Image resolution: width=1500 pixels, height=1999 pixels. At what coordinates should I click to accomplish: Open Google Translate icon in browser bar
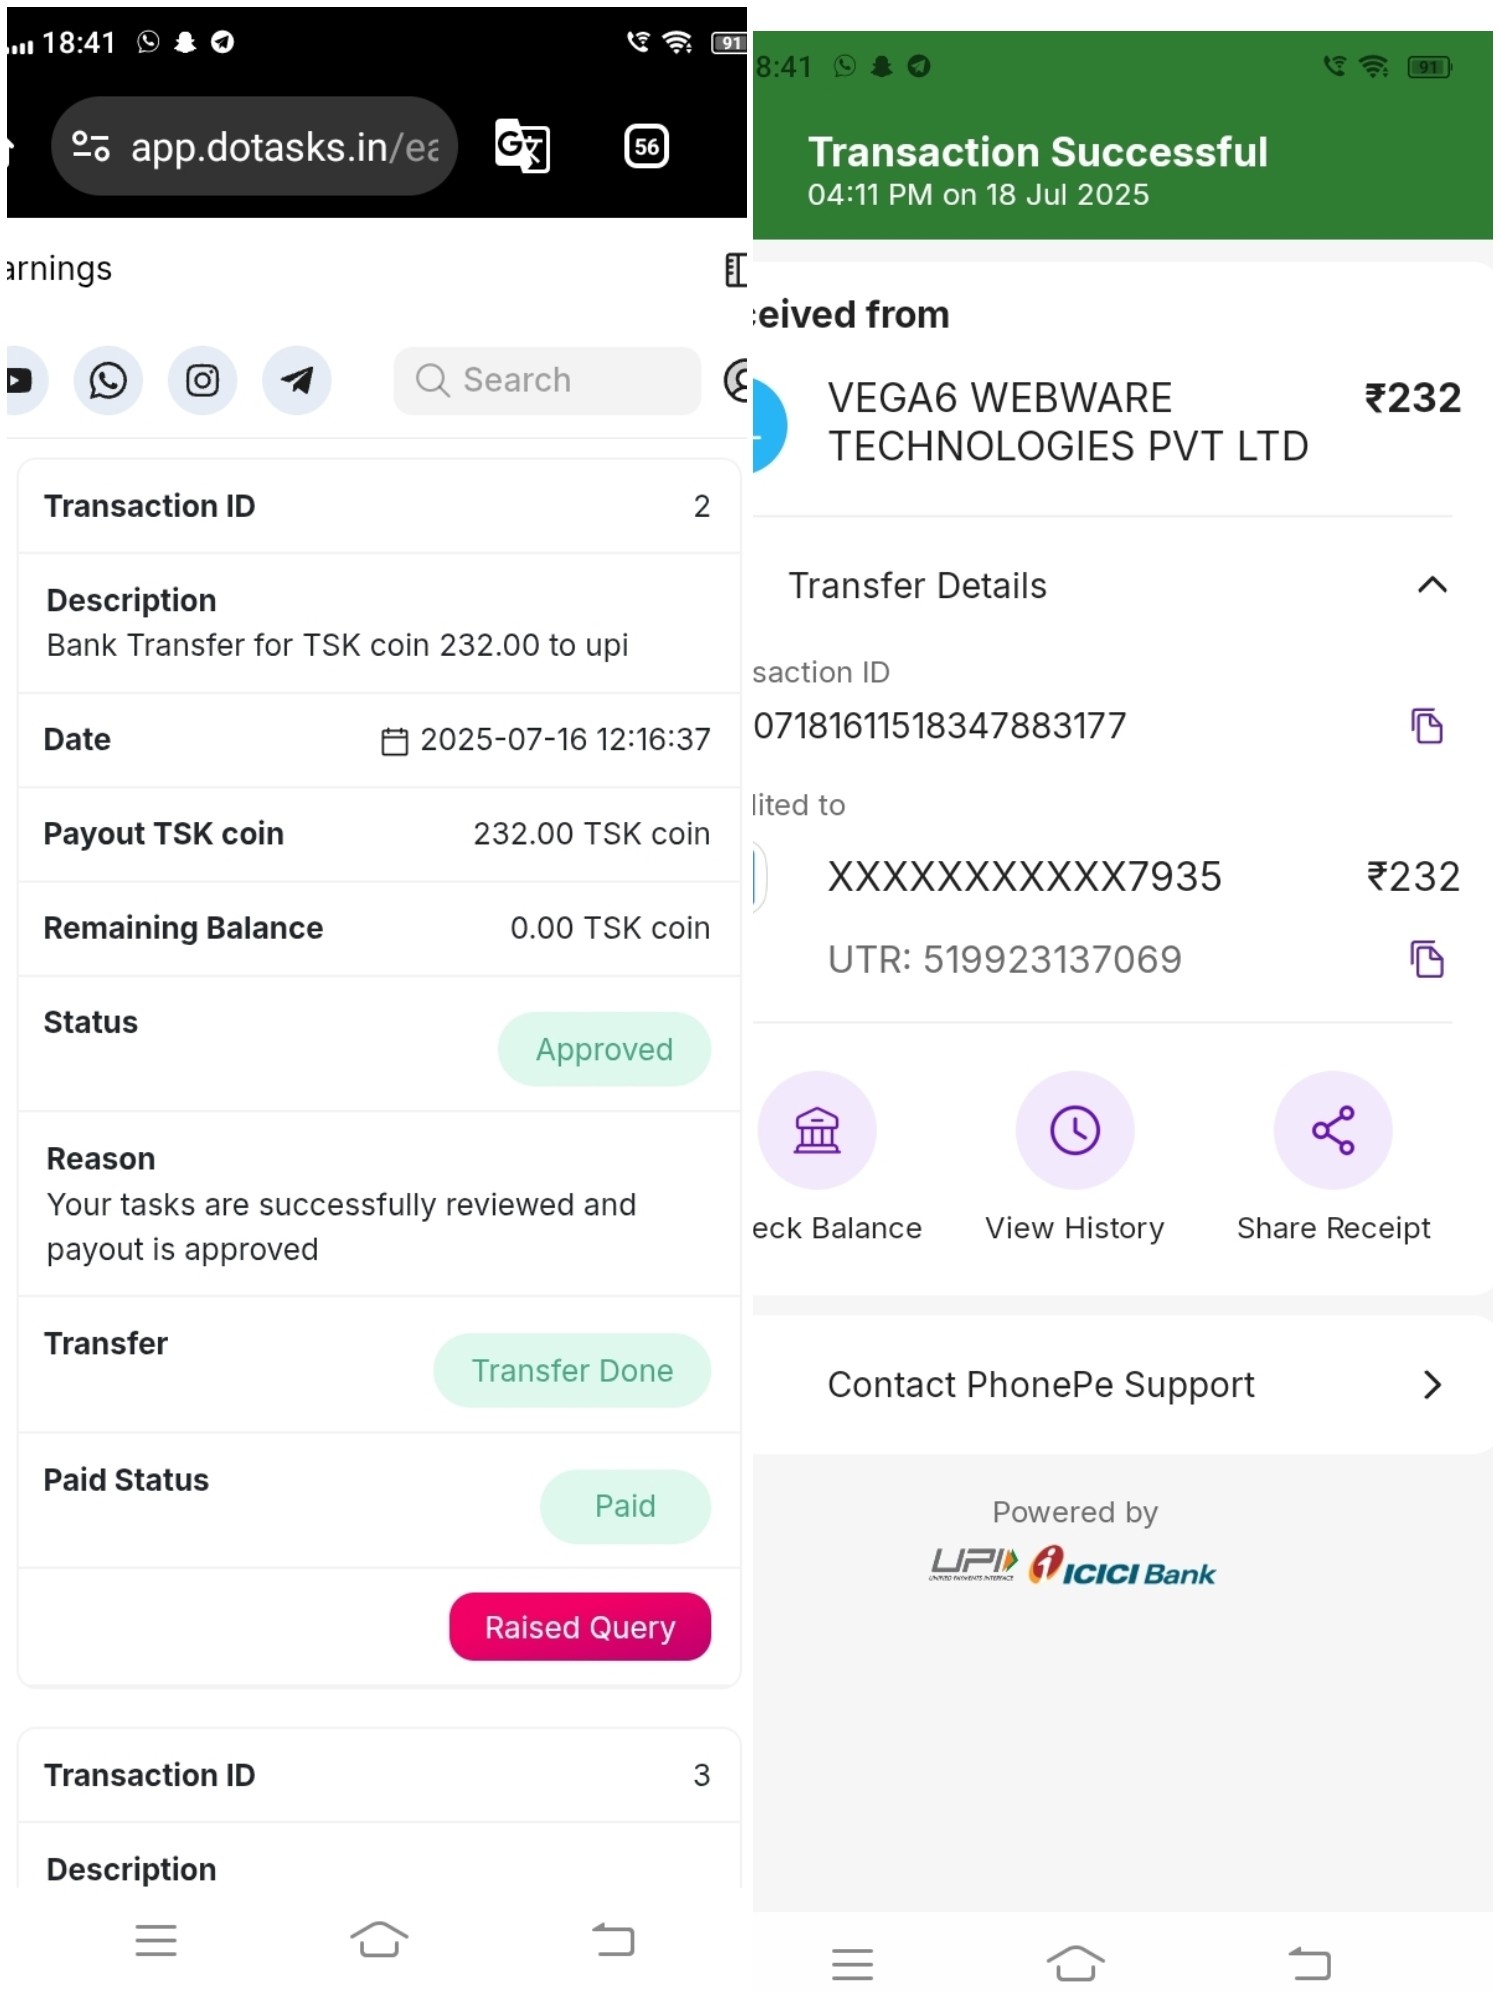coord(522,147)
